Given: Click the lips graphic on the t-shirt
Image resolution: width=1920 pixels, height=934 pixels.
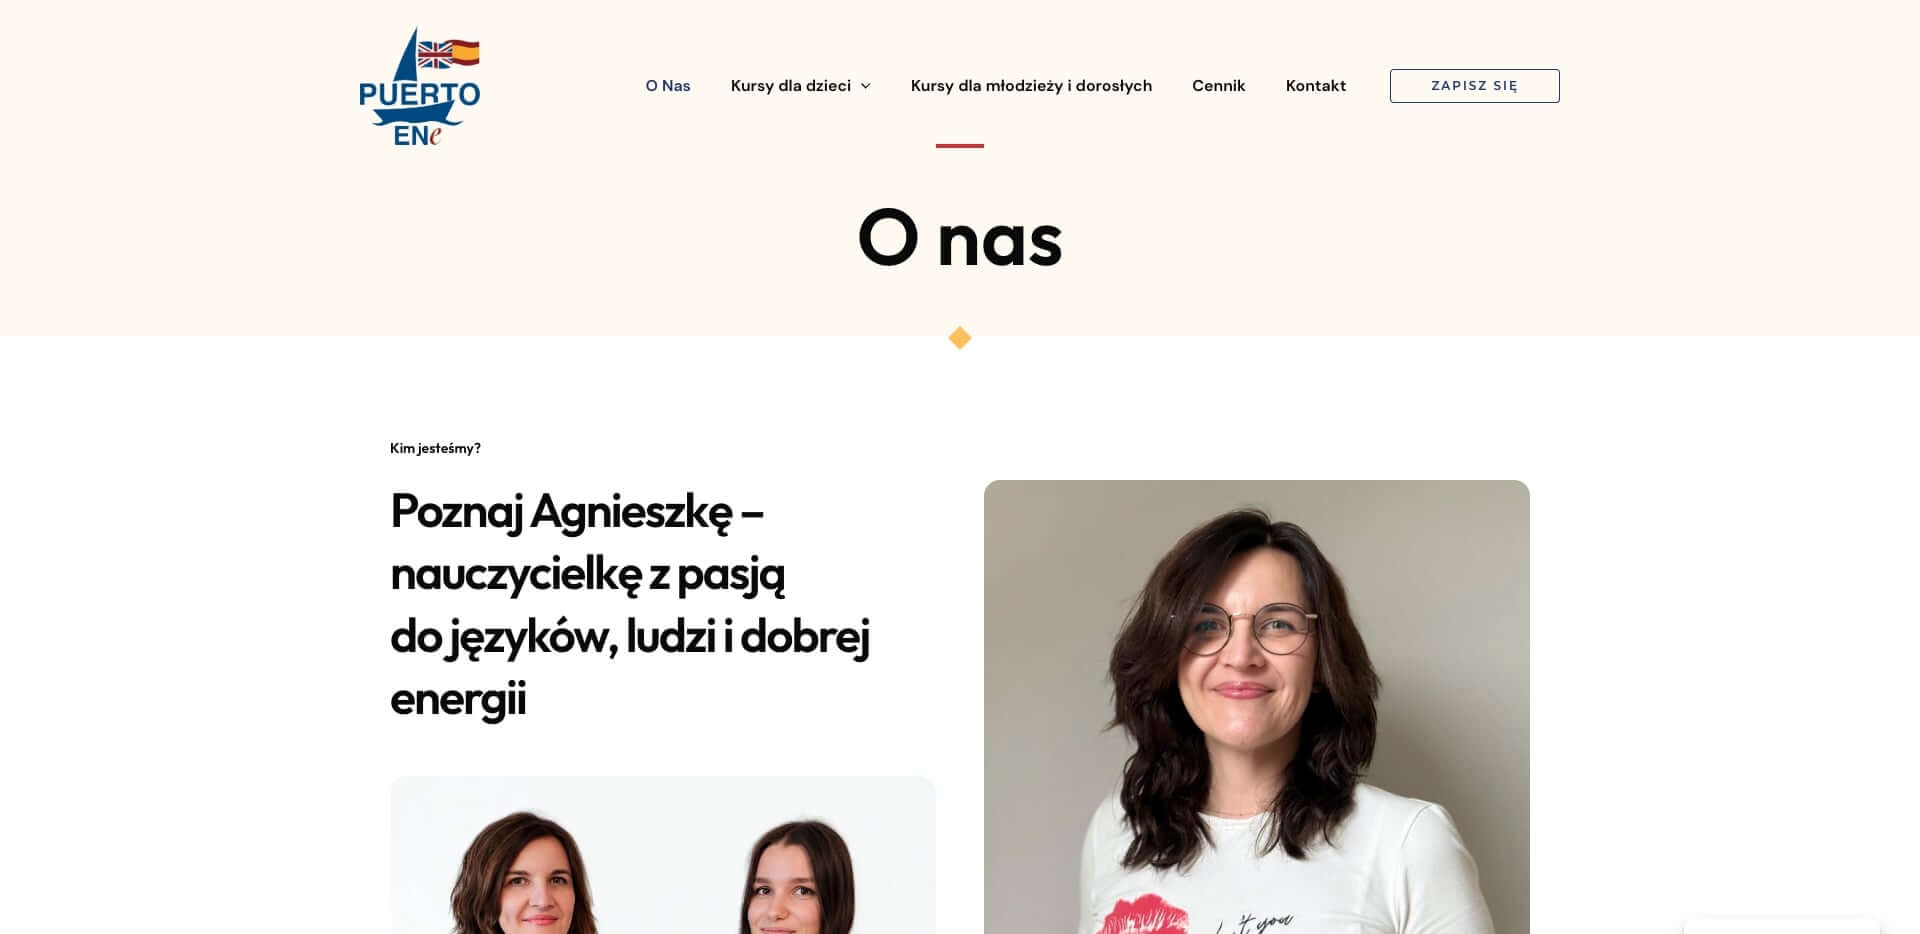Looking at the screenshot, I should (1142, 915).
